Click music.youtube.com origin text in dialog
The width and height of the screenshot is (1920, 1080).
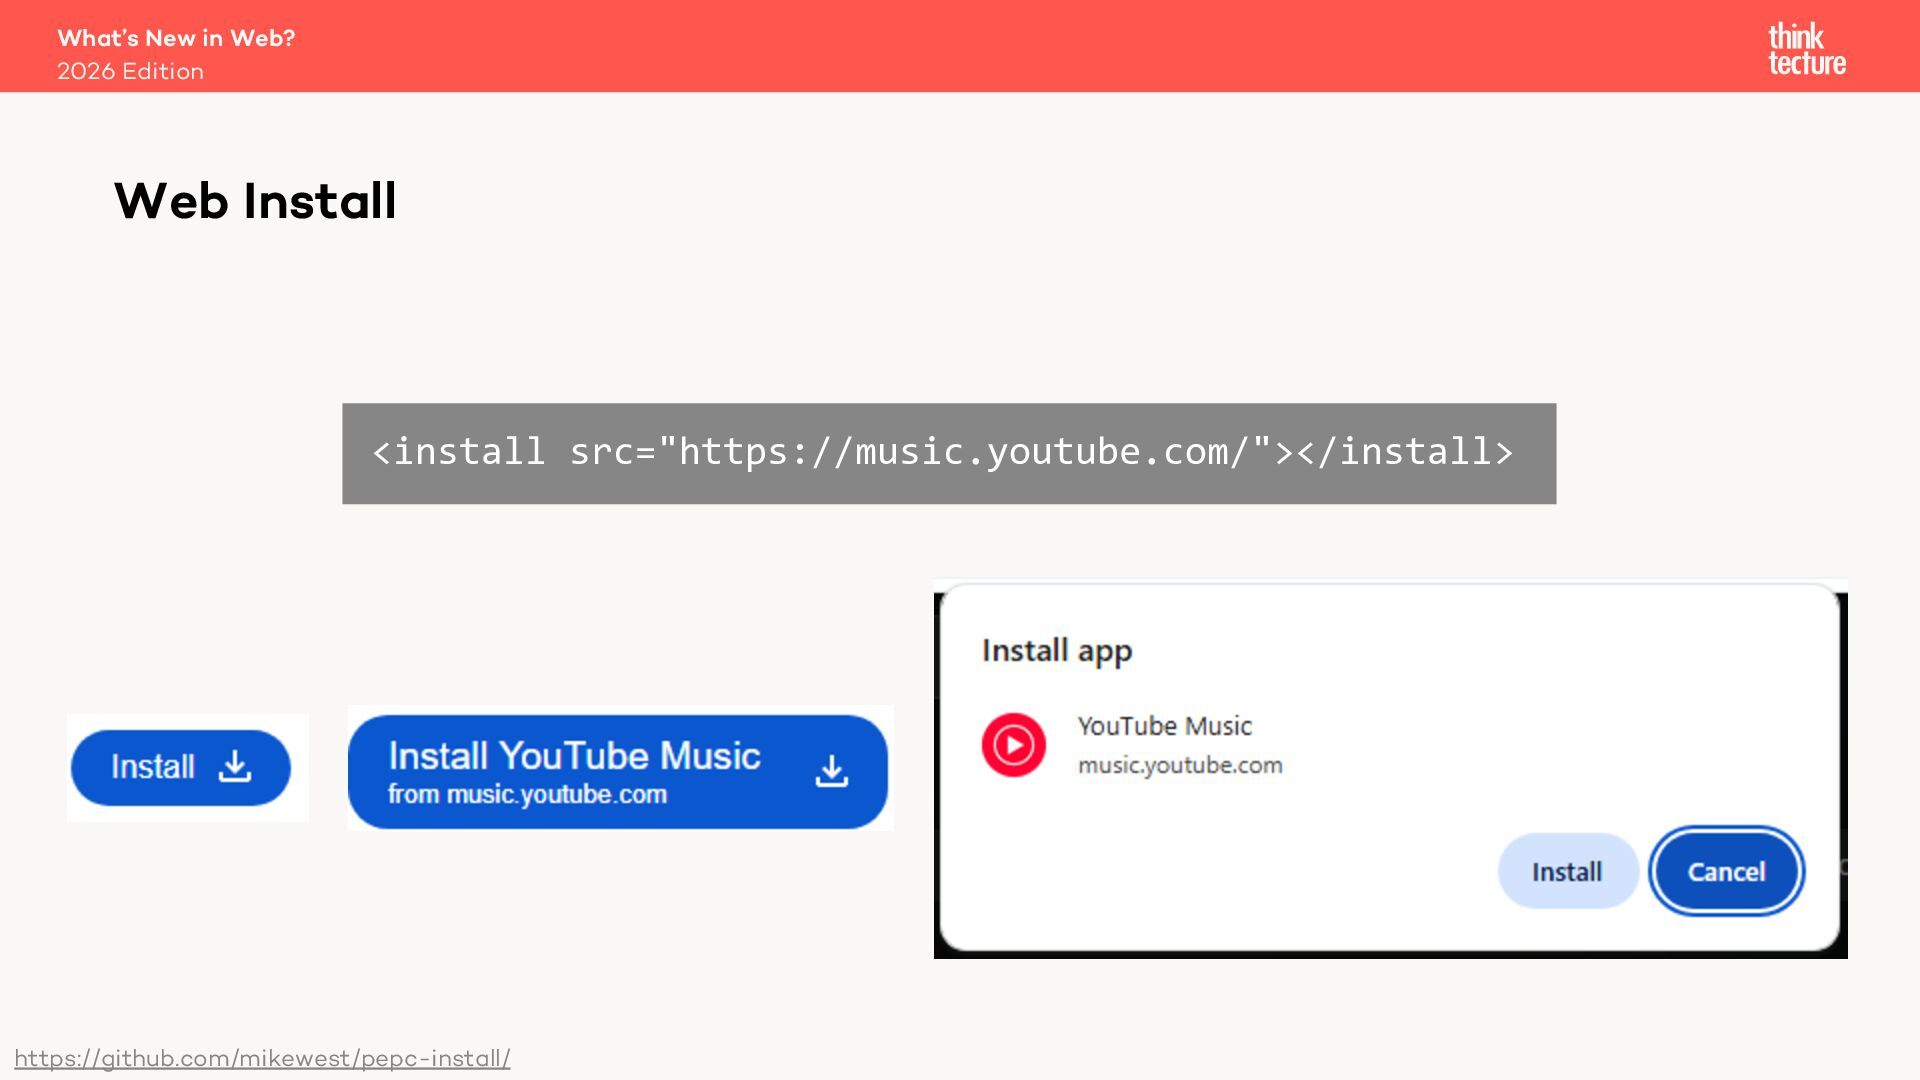click(1179, 765)
